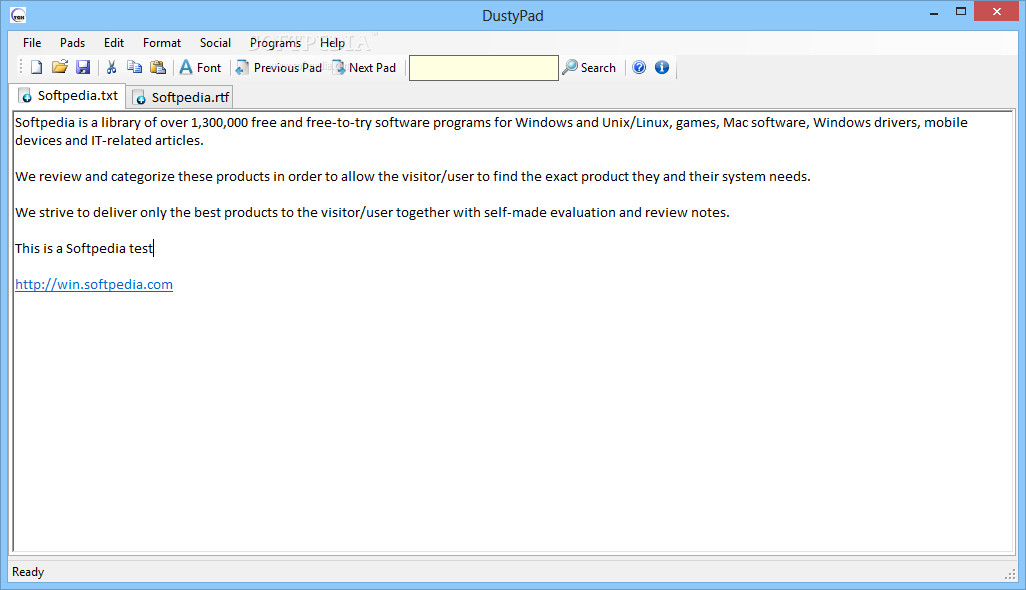Click the DustyPad app icon in title bar
This screenshot has height=590, width=1026.
point(18,14)
